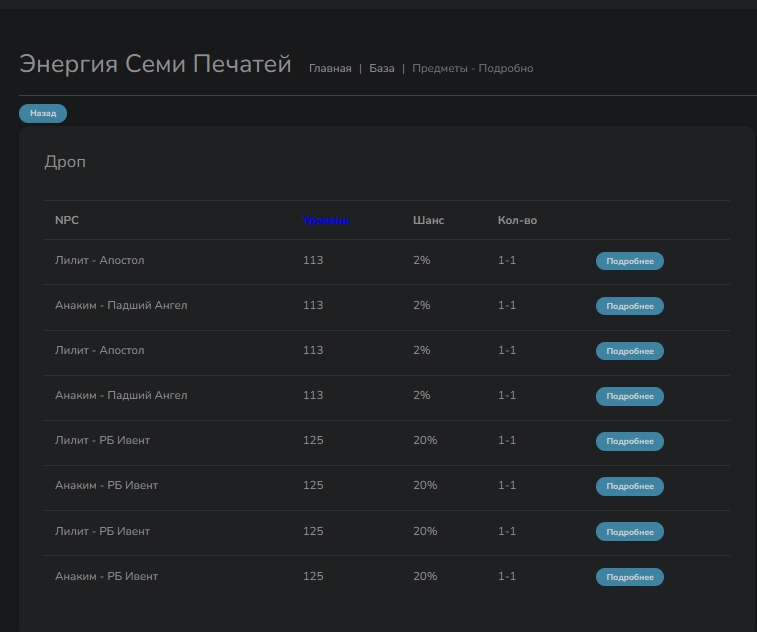Select the first Анаким - РБ Ивент NPC name
This screenshot has width=757, height=632.
coord(106,485)
